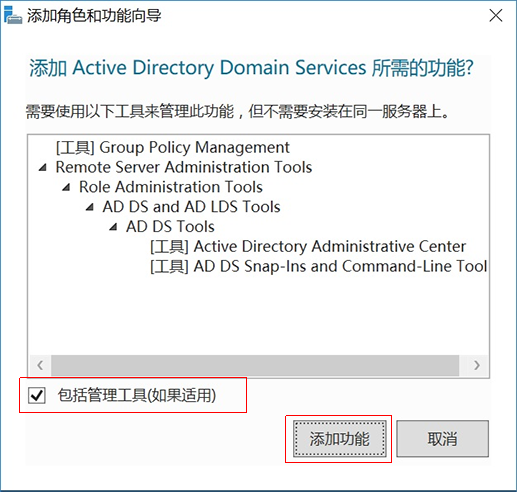Select the AD DS Tools label
The image size is (517, 492).
[170, 227]
